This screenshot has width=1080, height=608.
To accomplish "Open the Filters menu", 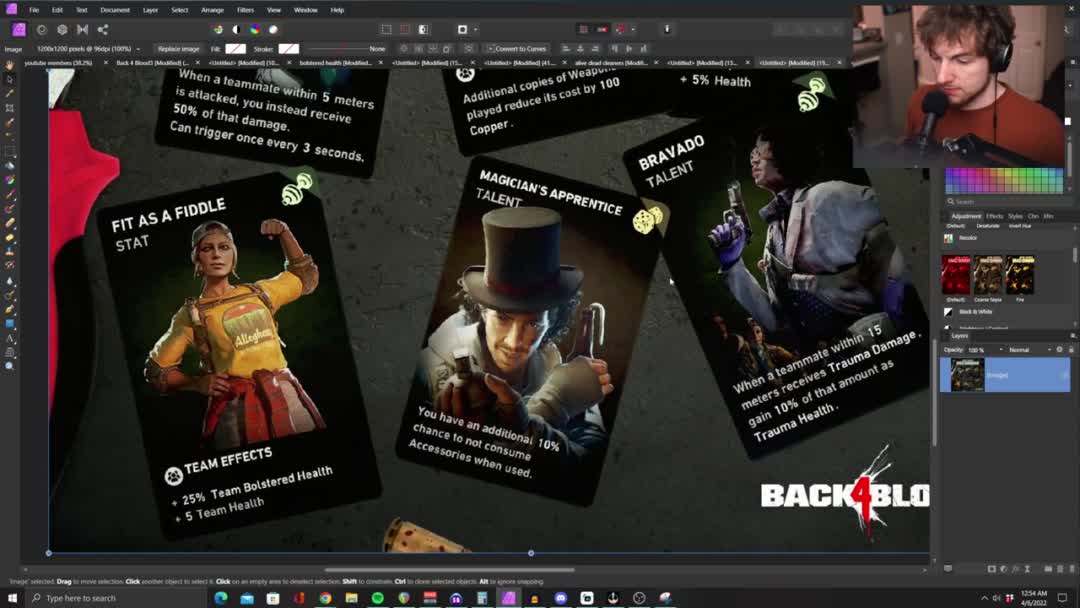I will pos(245,10).
